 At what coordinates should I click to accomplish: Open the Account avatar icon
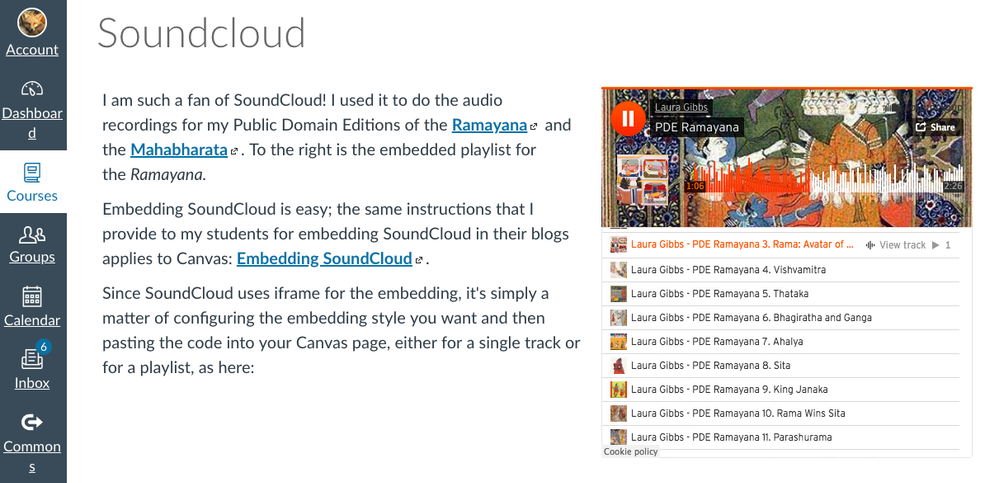(x=32, y=22)
